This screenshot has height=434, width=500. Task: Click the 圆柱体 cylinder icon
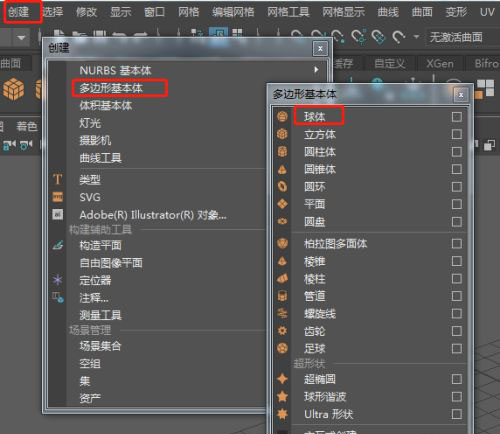(x=282, y=152)
